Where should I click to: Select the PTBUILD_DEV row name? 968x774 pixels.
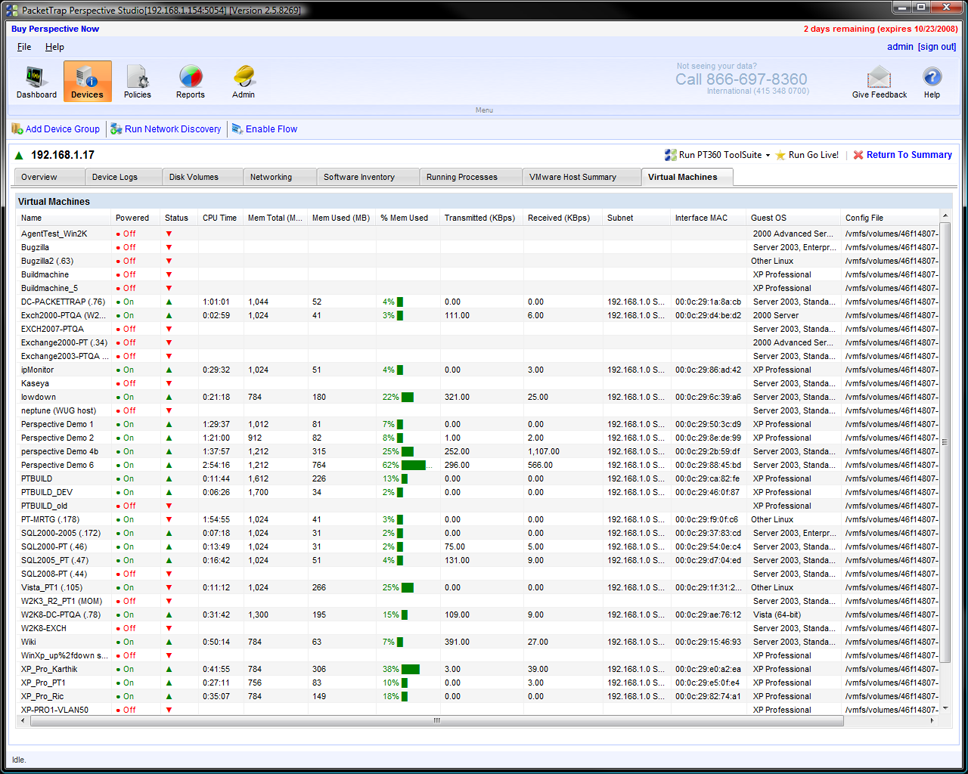[x=47, y=493]
